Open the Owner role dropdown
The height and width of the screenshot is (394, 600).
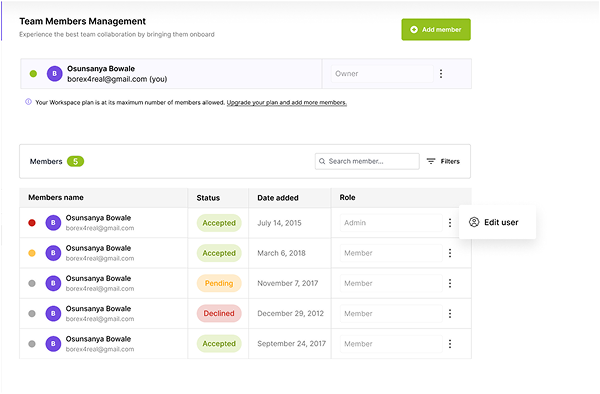coord(382,73)
